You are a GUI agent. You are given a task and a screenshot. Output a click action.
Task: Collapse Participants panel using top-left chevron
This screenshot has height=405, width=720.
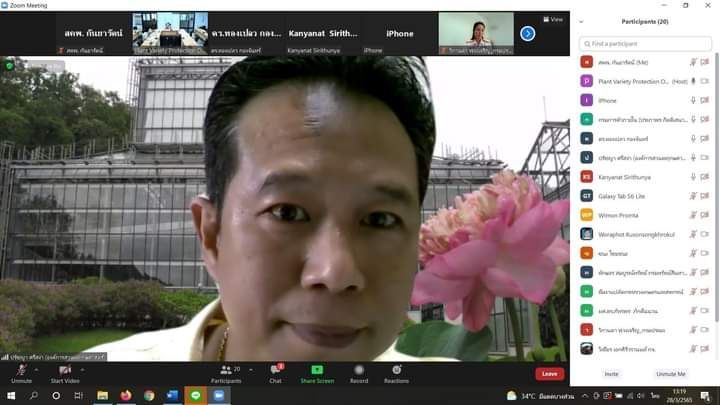point(581,21)
